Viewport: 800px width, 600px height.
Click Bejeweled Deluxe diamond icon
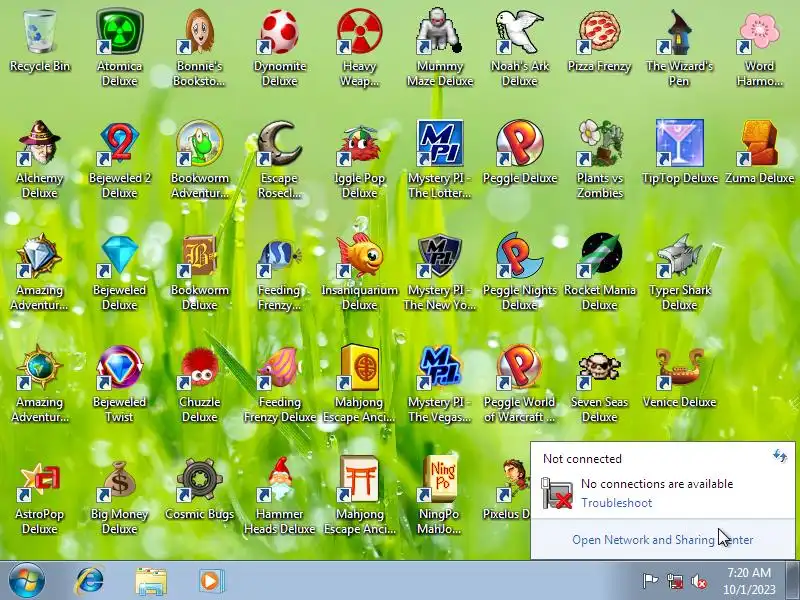pos(119,256)
